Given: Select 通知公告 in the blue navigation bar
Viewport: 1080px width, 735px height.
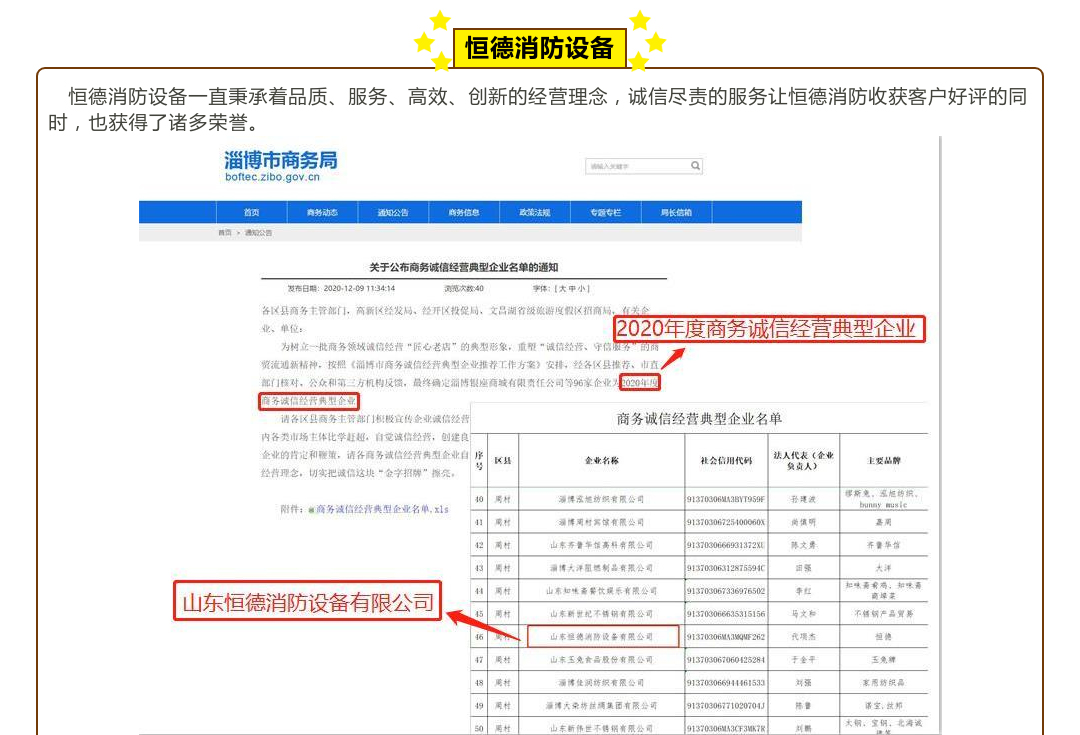Looking at the screenshot, I should pos(392,213).
